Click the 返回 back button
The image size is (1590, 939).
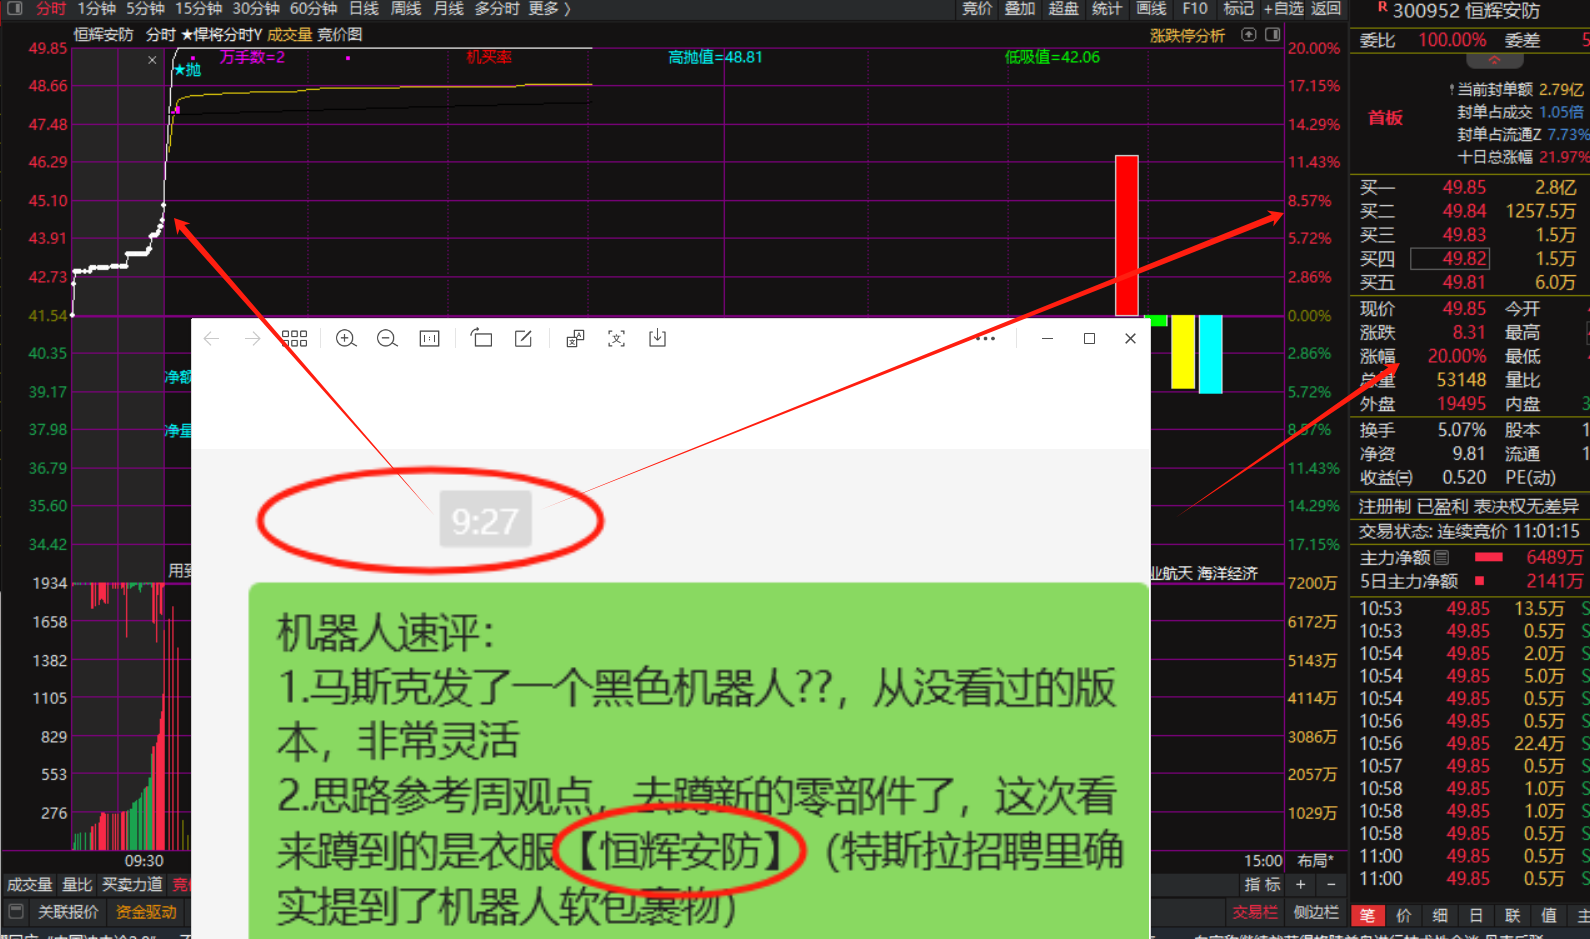click(1326, 8)
